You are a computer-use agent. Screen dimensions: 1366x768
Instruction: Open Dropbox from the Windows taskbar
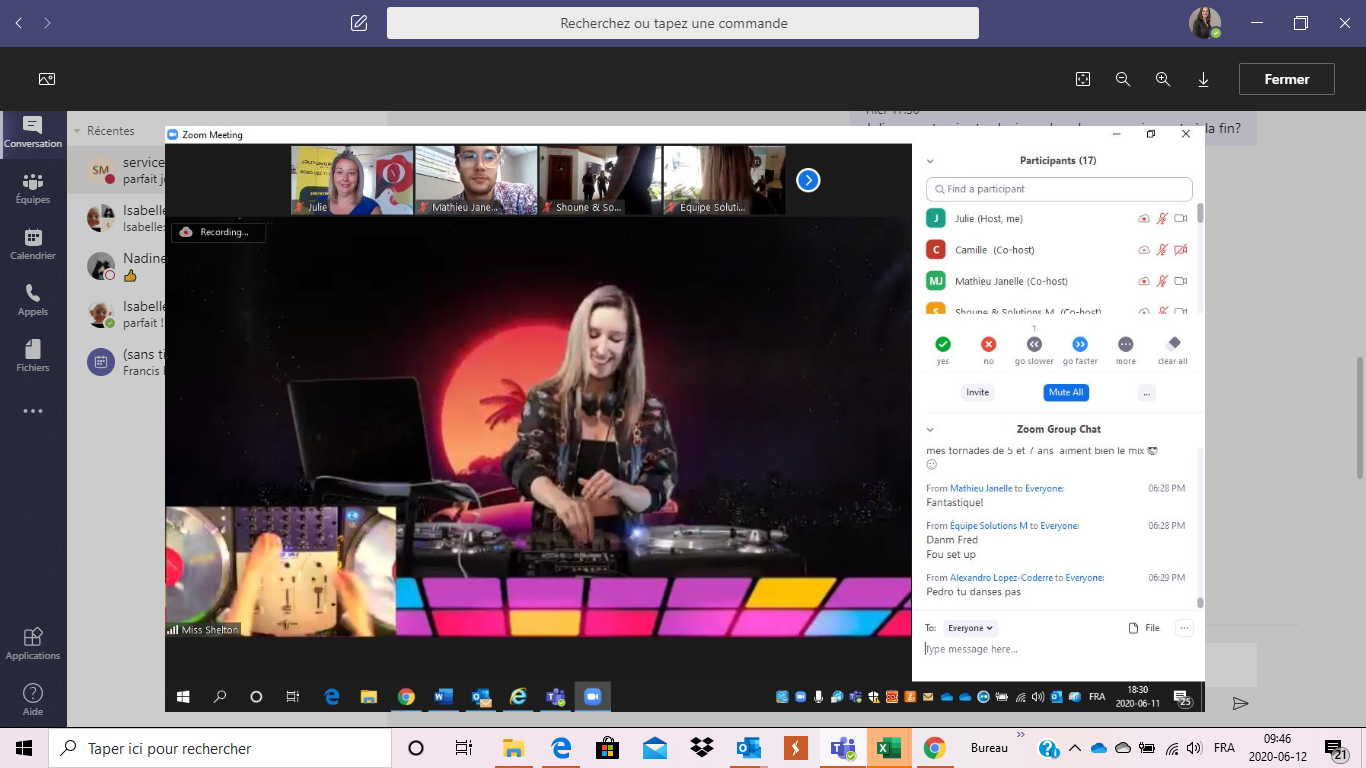pos(702,748)
